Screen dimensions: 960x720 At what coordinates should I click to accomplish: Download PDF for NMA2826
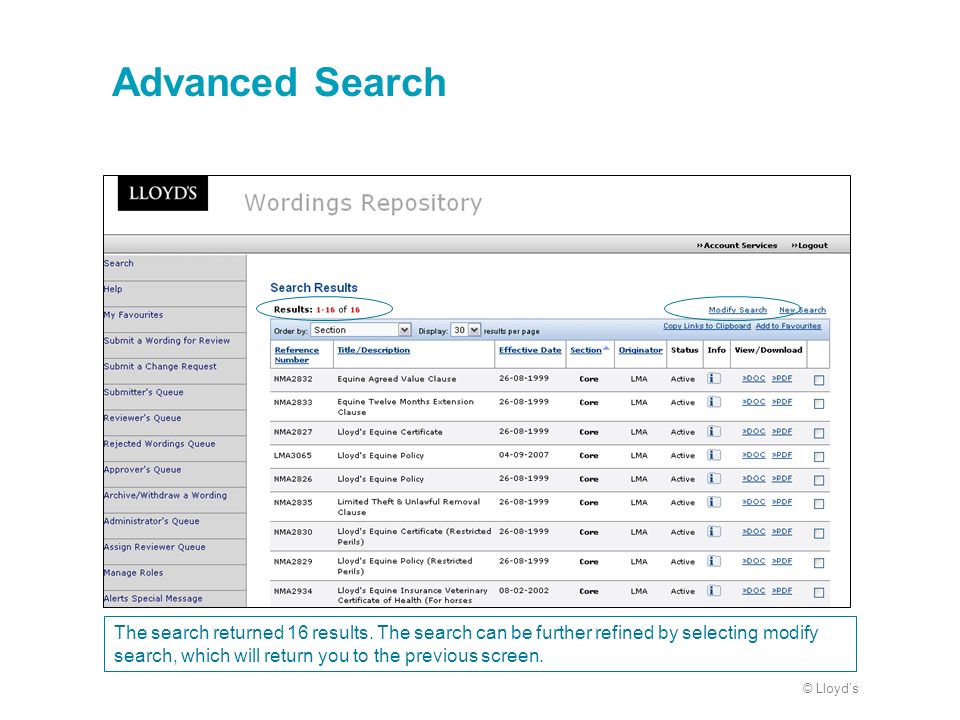point(782,478)
